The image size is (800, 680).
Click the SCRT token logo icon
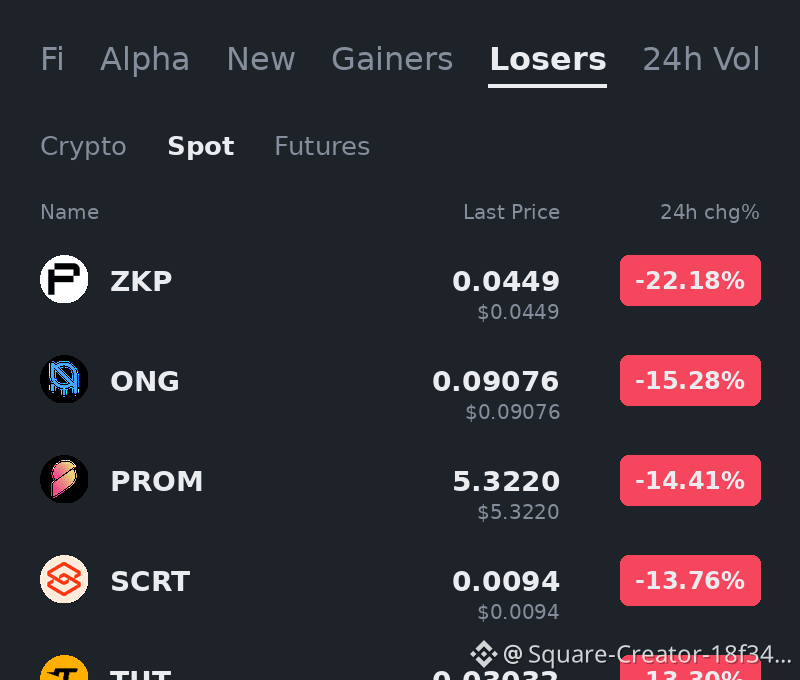[64, 579]
